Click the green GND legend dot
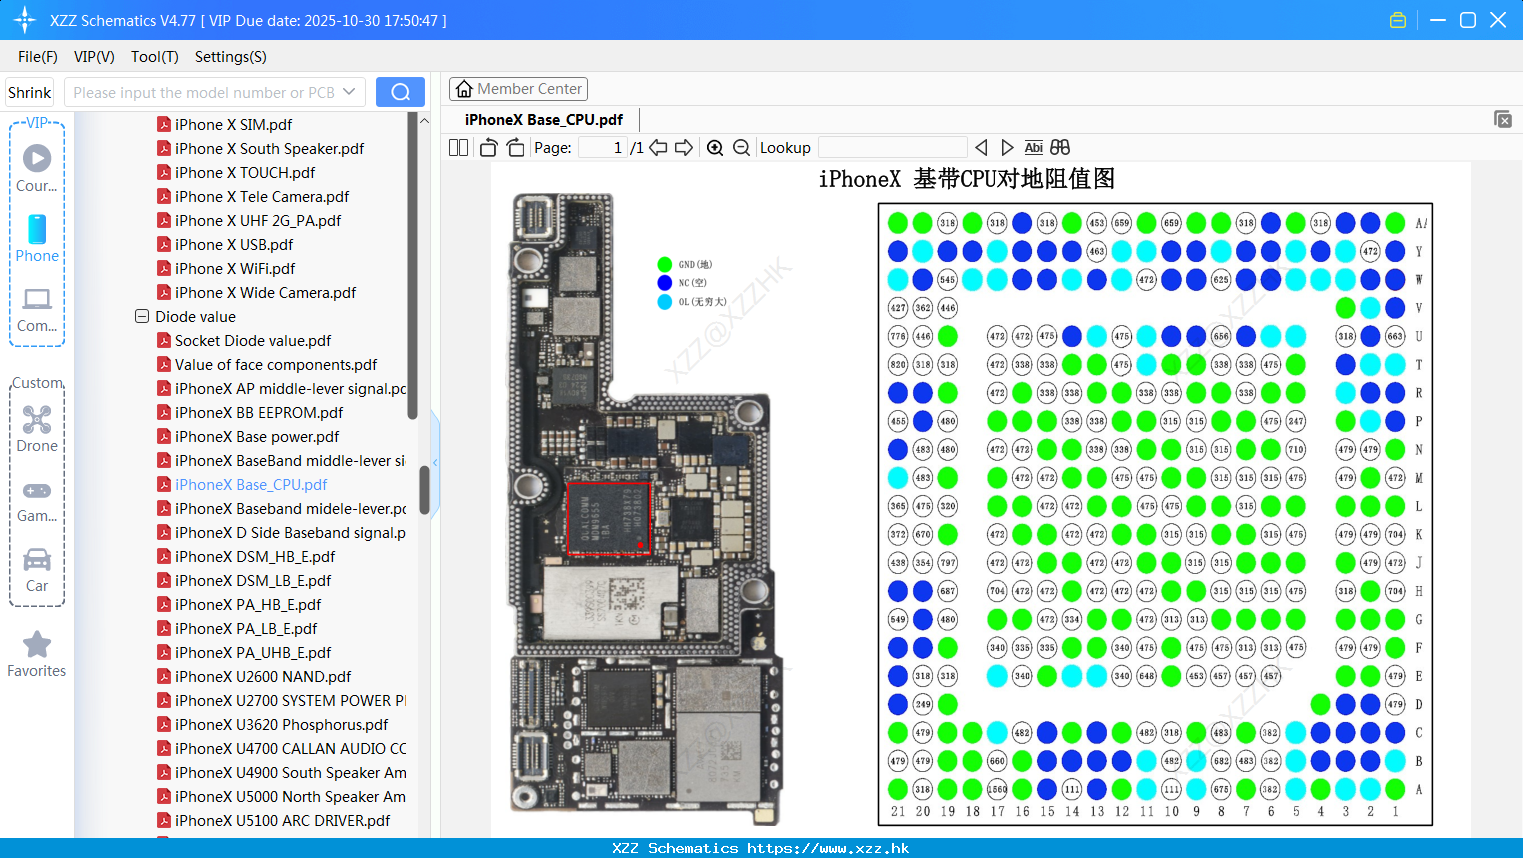 click(x=665, y=264)
